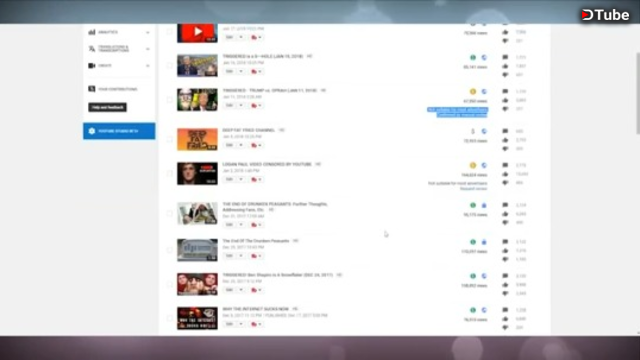
Task: Open Analytics in the sidebar
Action: 108,32
